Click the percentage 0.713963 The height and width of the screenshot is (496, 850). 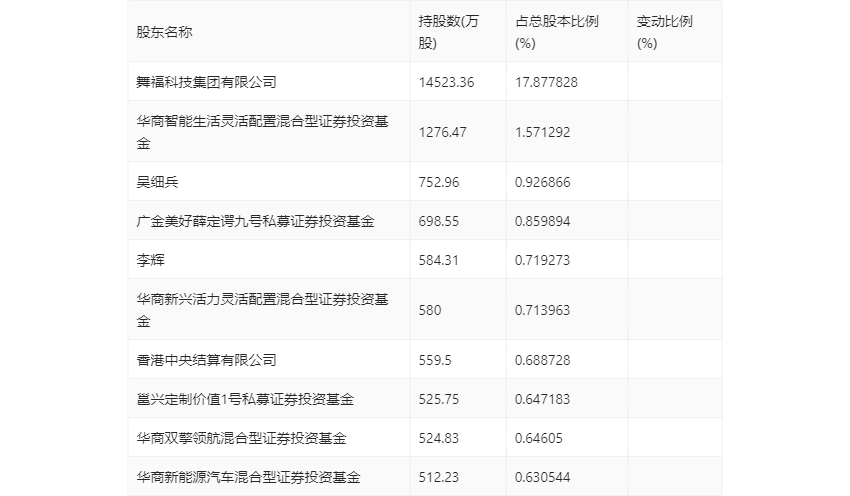click(x=543, y=310)
